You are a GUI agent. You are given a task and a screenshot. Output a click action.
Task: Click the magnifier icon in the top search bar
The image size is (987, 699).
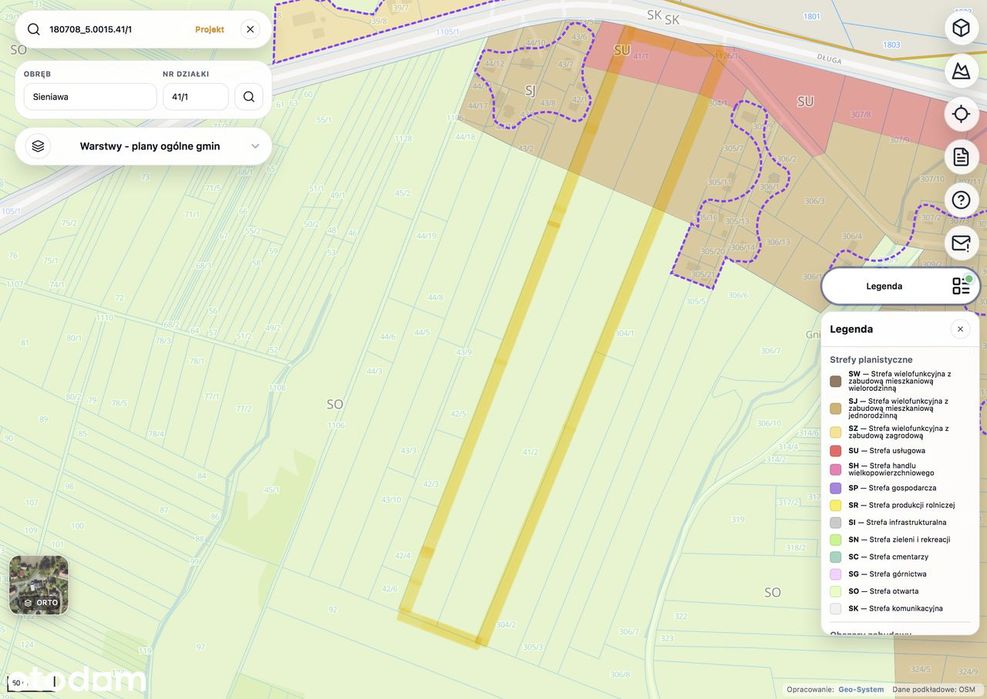tap(34, 30)
